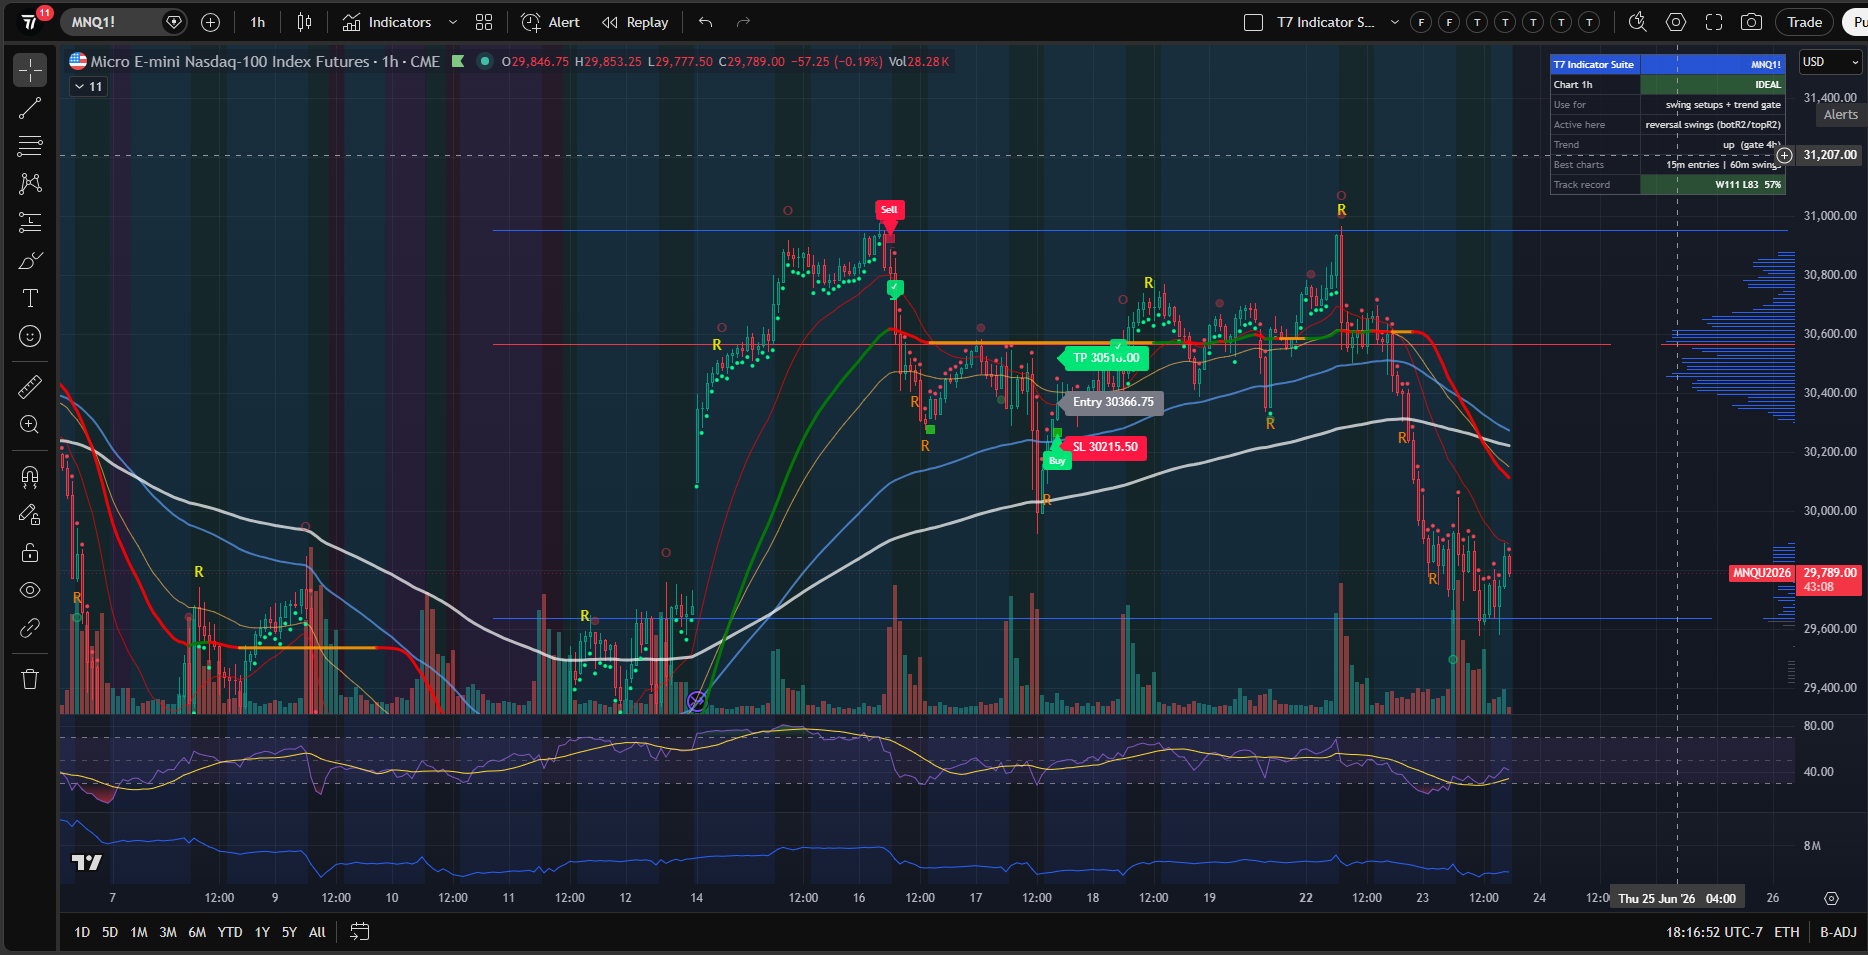Viewport: 1868px width, 955px height.
Task: Toggle the drawing sync link icon
Action: click(x=30, y=628)
